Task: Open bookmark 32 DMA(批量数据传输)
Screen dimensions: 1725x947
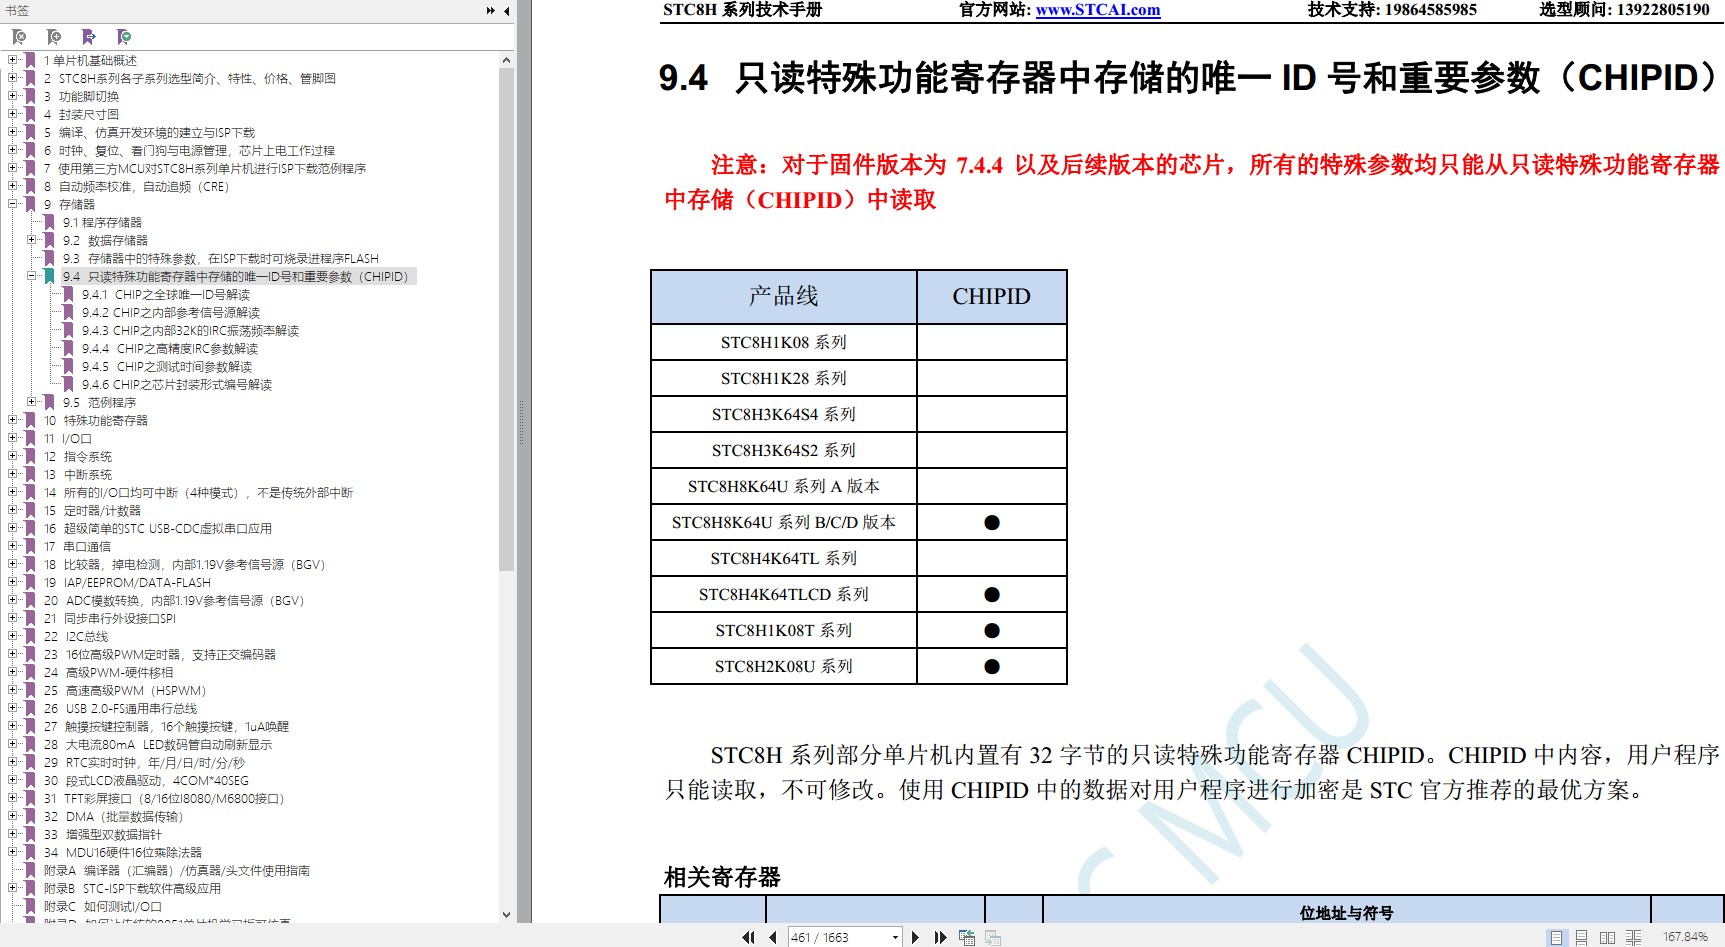Action: pyautogui.click(x=113, y=816)
